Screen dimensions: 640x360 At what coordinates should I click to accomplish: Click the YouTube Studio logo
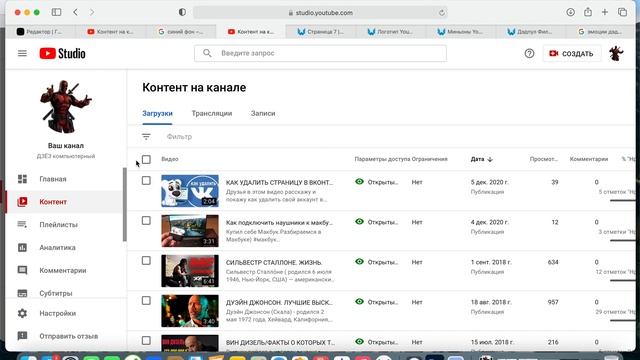coord(62,53)
